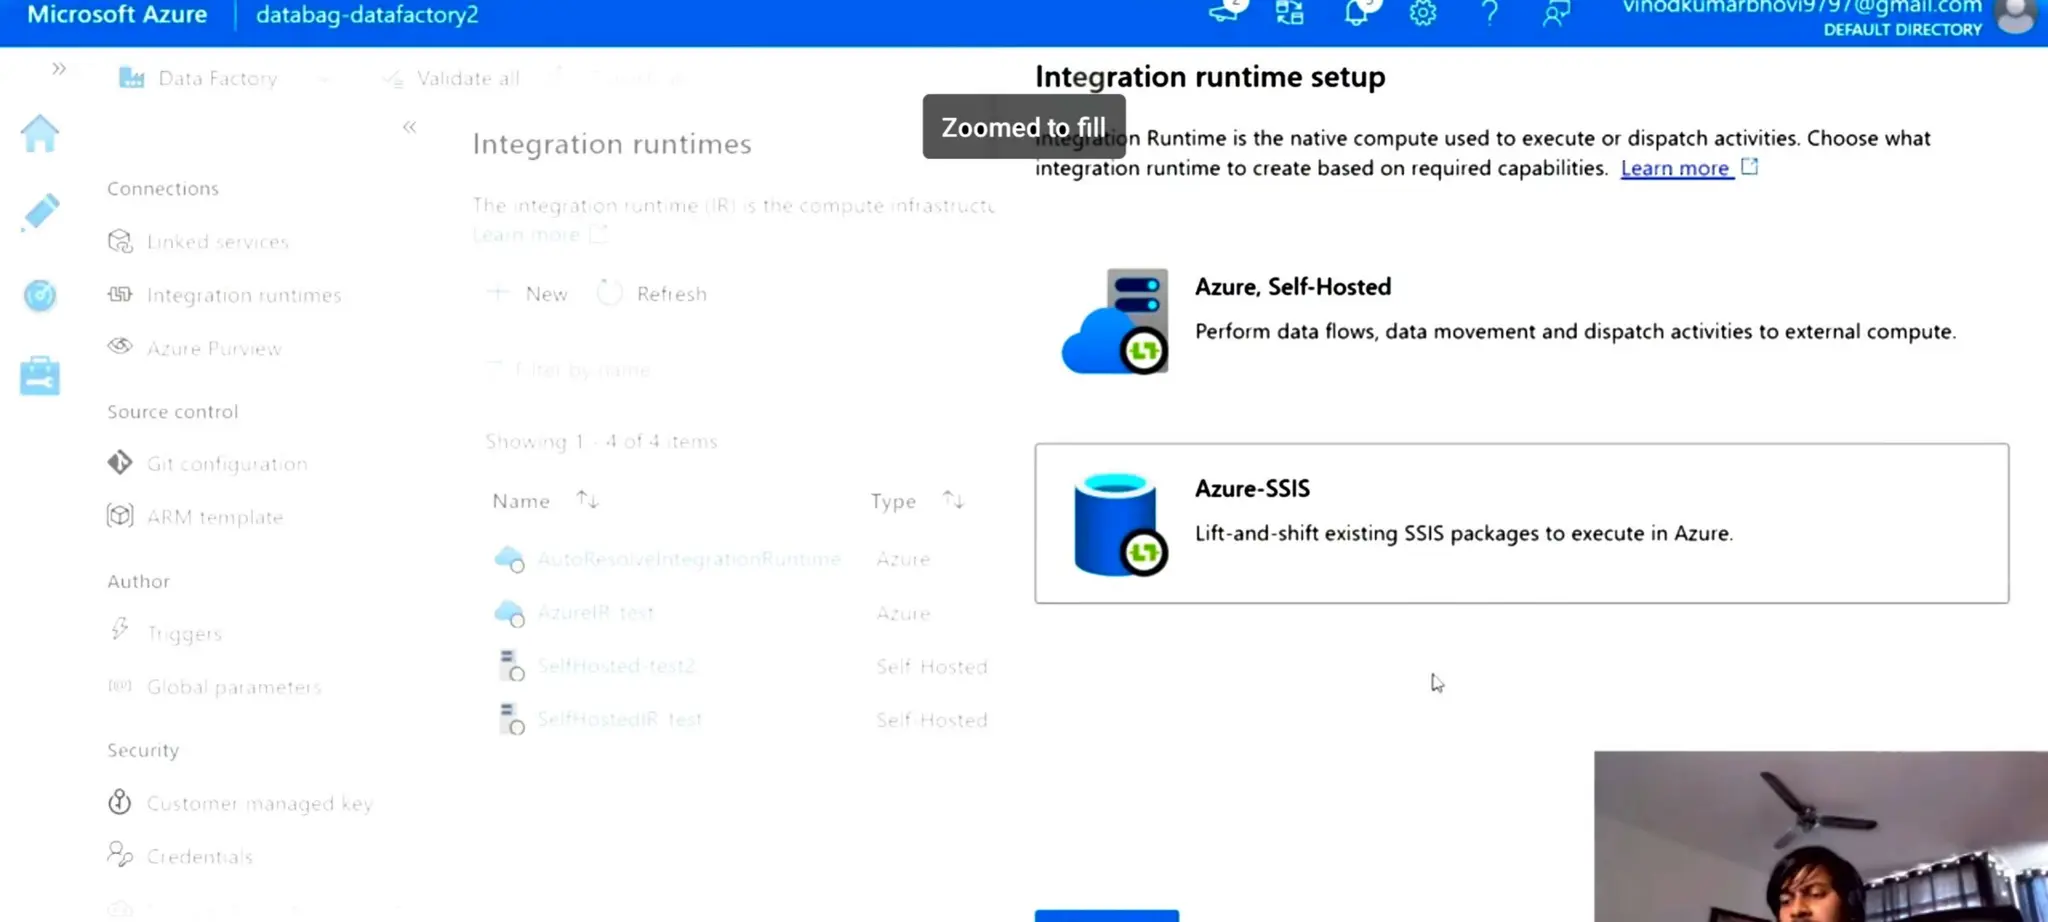
Task: Click the Azure Purview eye icon
Action: 120,346
